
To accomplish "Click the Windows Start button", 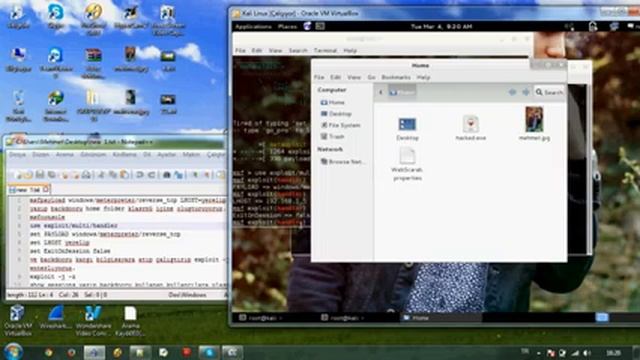I will point(13,351).
